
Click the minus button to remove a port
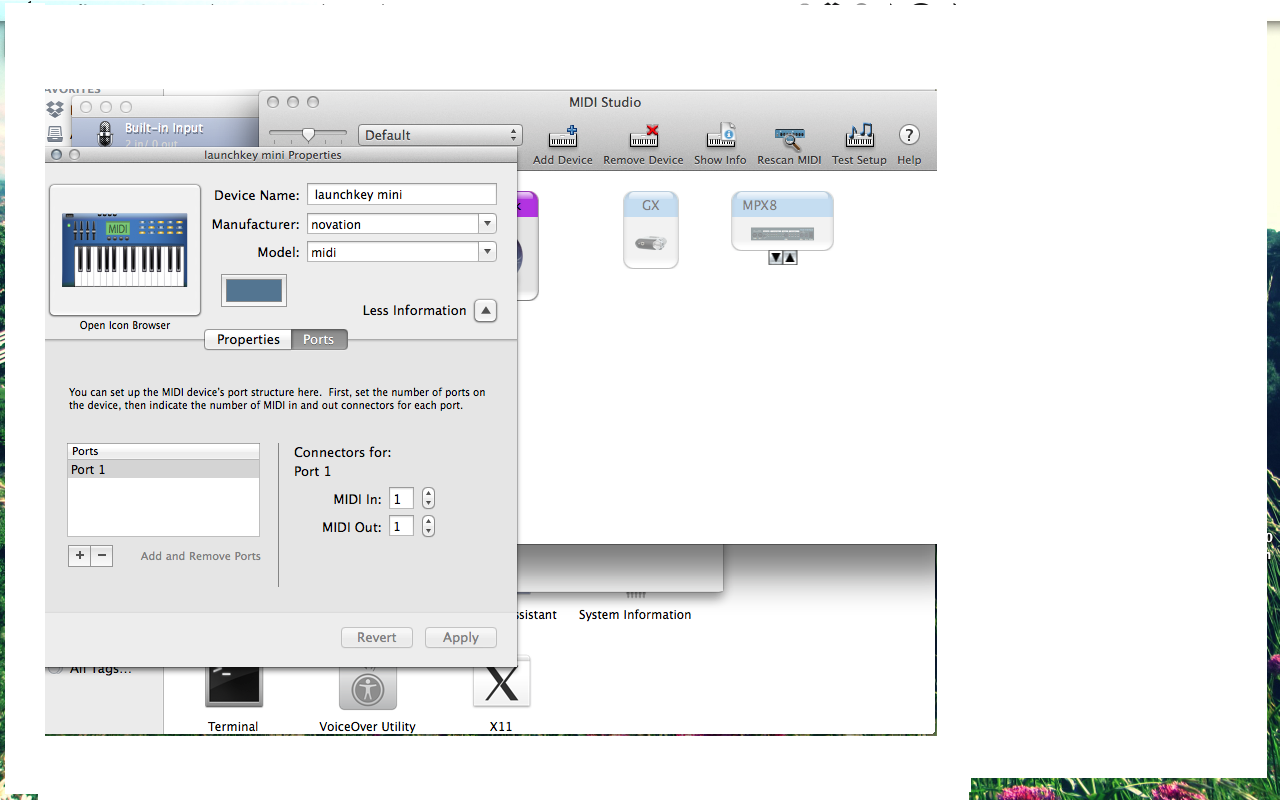[x=101, y=556]
